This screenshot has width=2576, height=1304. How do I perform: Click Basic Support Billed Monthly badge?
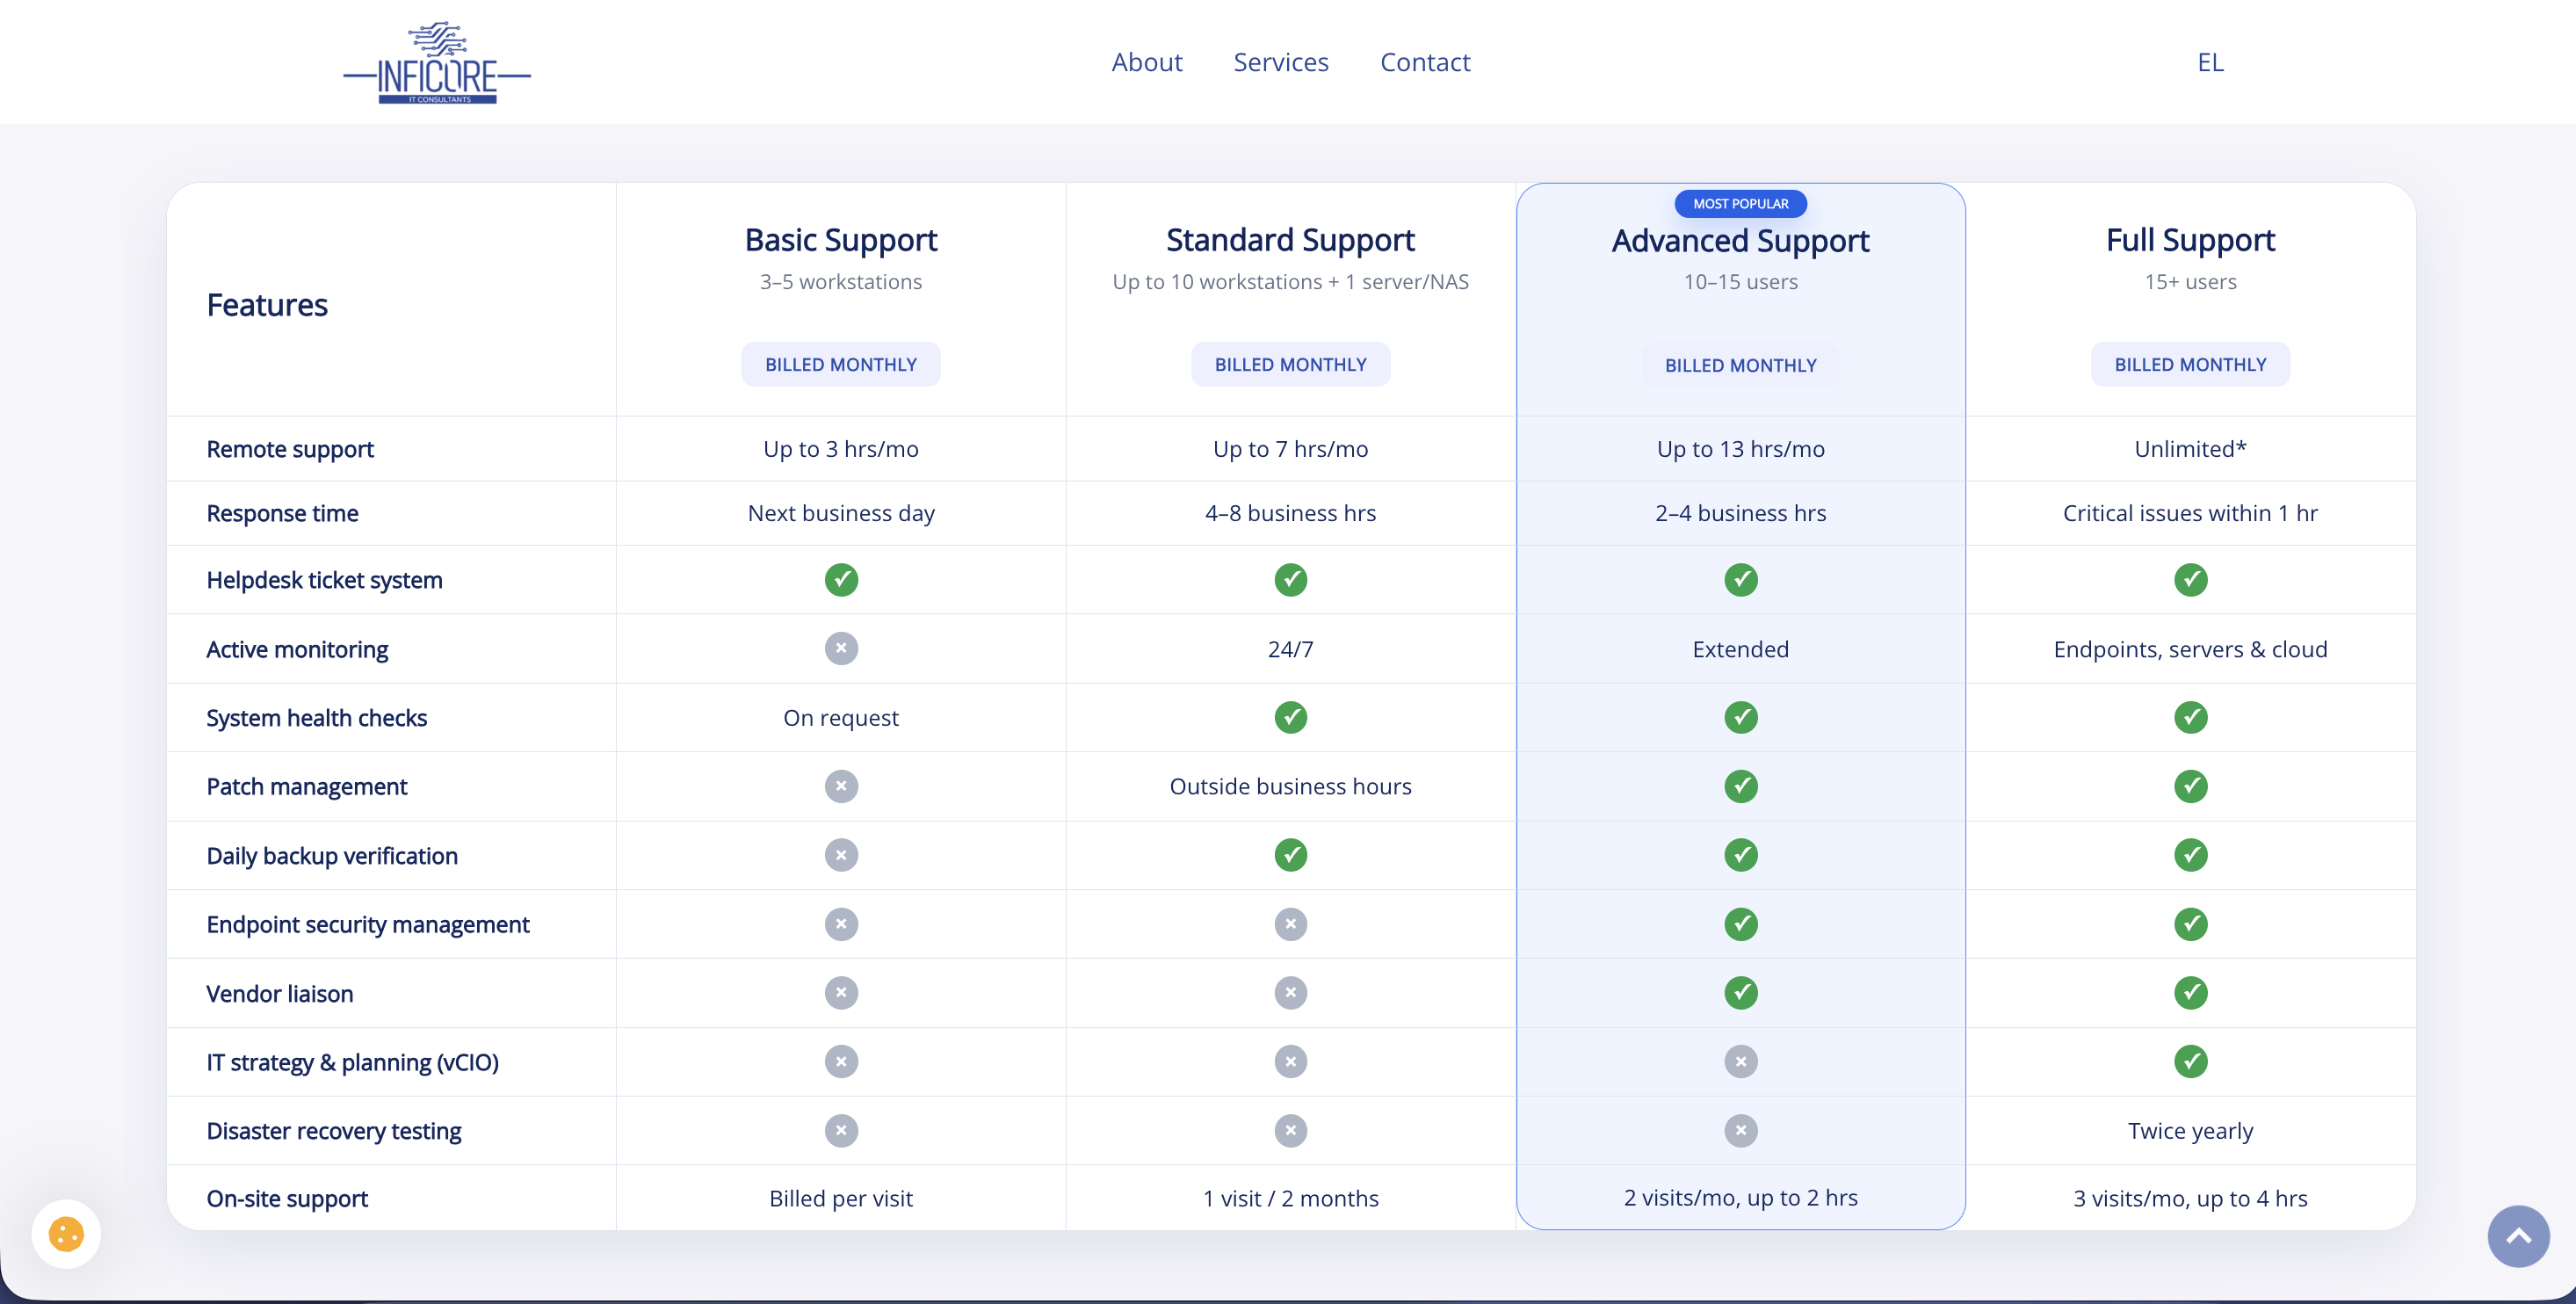click(x=841, y=365)
